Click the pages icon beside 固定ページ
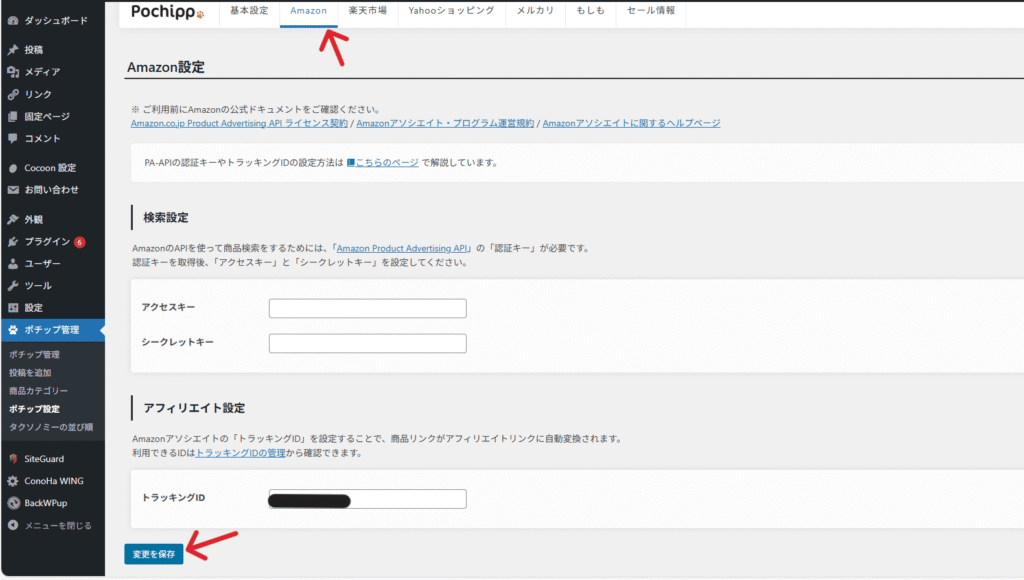This screenshot has height=580, width=1024. [13, 116]
